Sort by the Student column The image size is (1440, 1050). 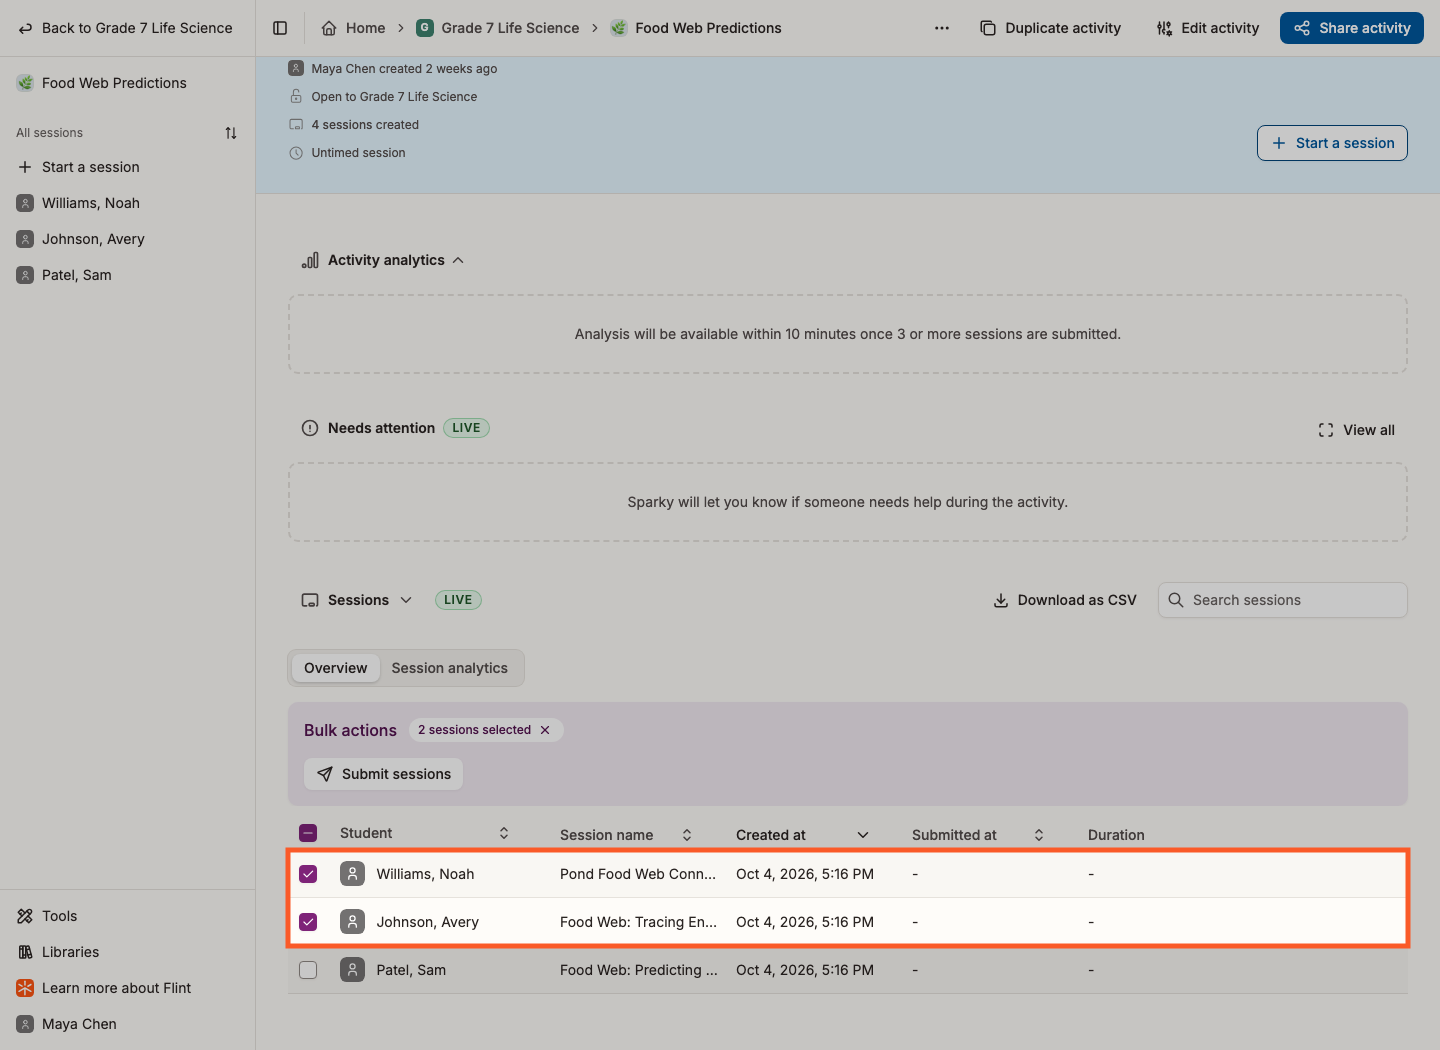[504, 833]
